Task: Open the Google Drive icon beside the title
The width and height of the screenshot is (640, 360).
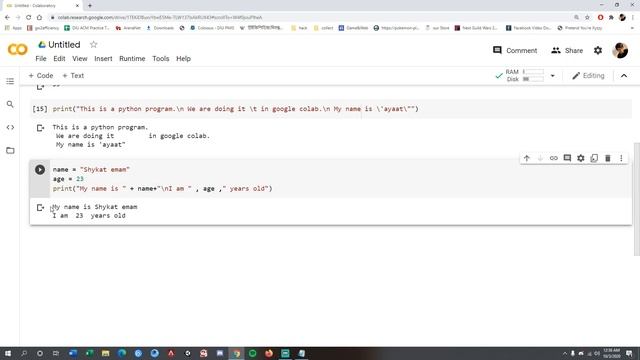Action: coord(42,44)
